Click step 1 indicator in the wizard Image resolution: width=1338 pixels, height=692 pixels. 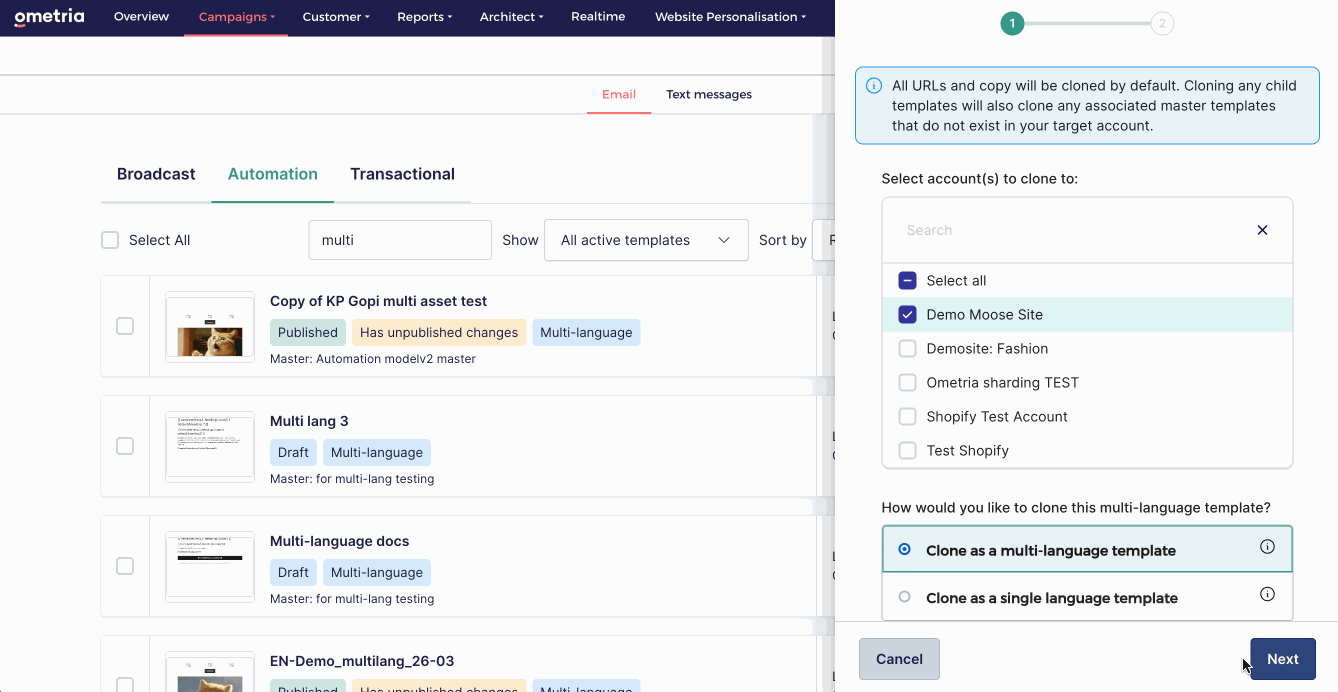1012,23
